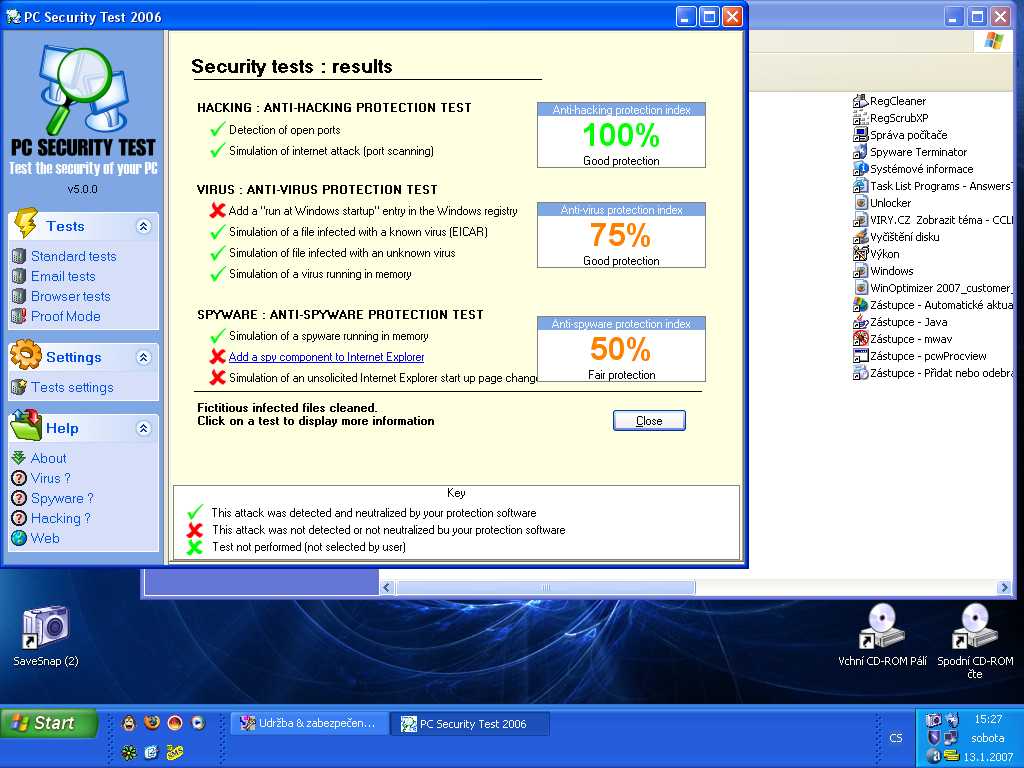Image resolution: width=1024 pixels, height=768 pixels.
Task: Switch to Údržba & zabezpečení taskbar item
Action: click(309, 723)
